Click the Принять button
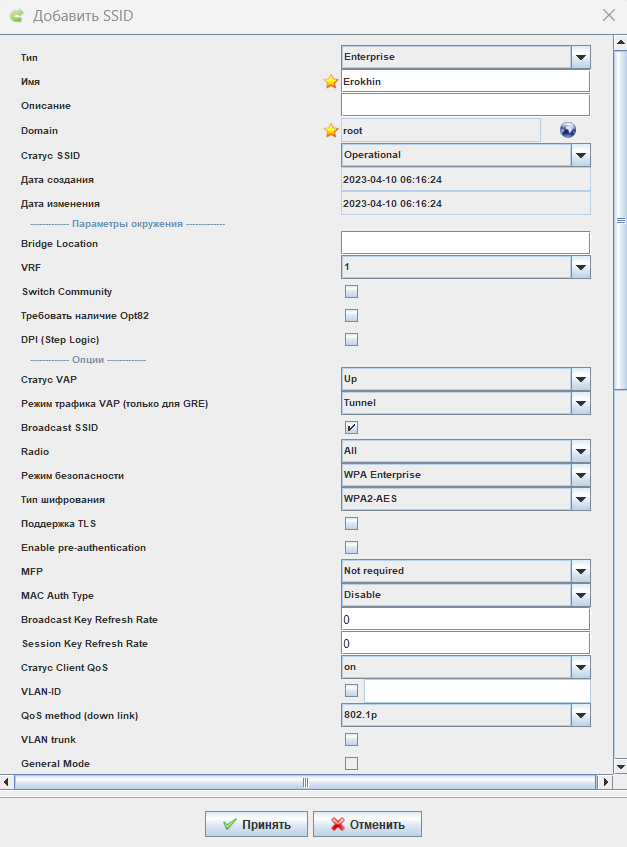 (257, 824)
